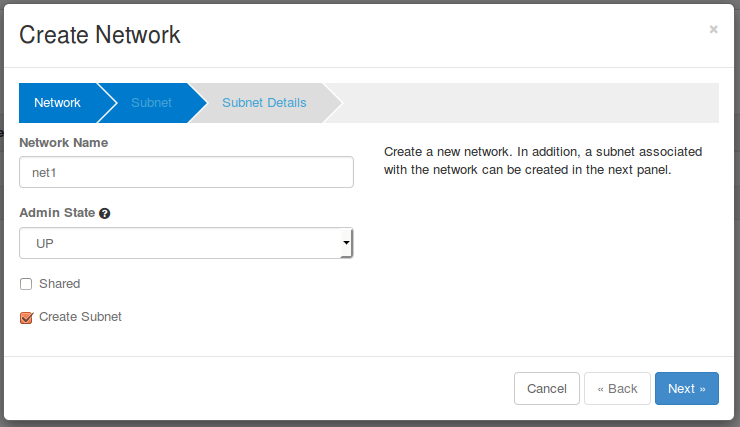740x427 pixels.
Task: Close the Create Network dialog with ×
Action: click(713, 30)
